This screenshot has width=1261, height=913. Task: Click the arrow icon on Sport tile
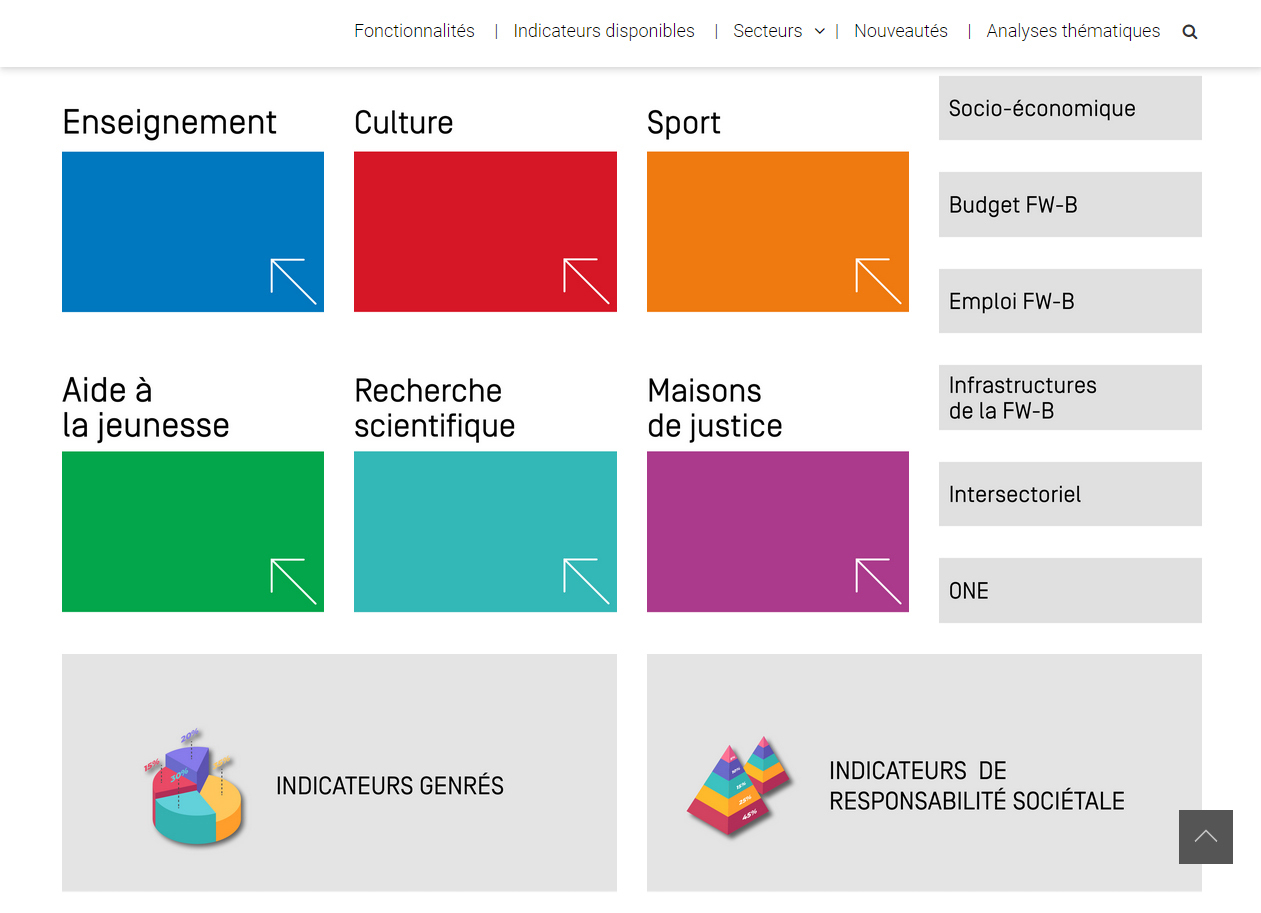(879, 282)
